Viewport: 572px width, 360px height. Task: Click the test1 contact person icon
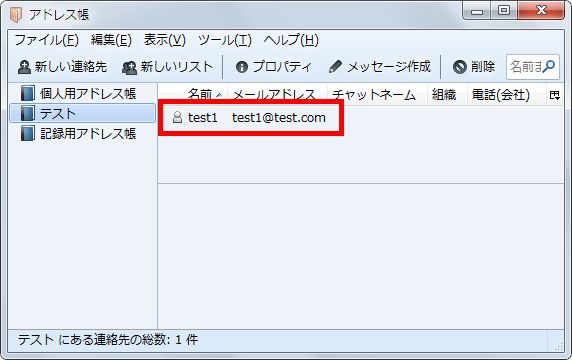click(x=177, y=117)
